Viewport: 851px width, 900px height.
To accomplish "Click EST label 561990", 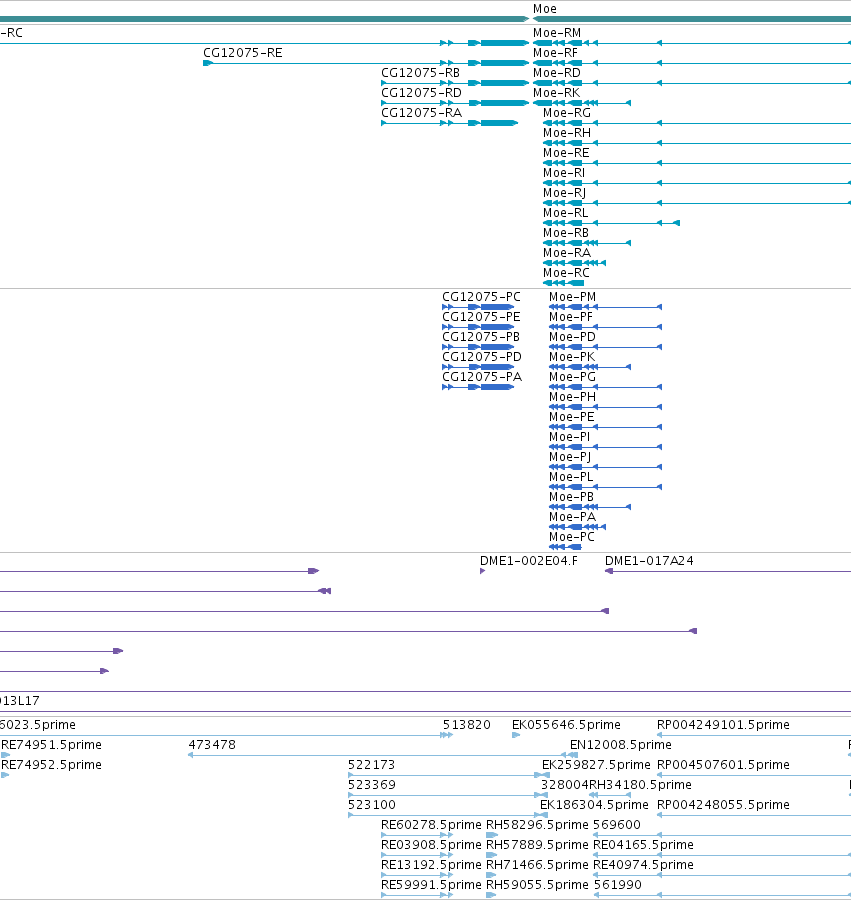I will point(617,886).
